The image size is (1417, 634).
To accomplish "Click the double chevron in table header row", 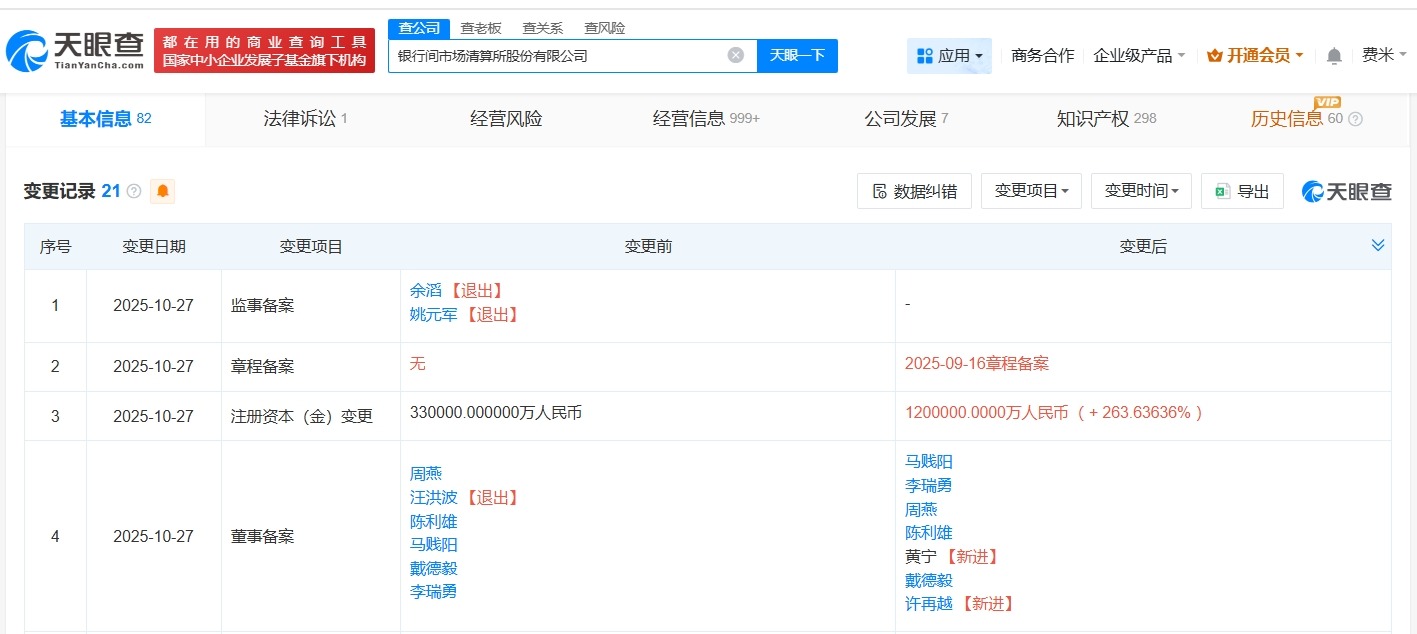I will point(1378,244).
